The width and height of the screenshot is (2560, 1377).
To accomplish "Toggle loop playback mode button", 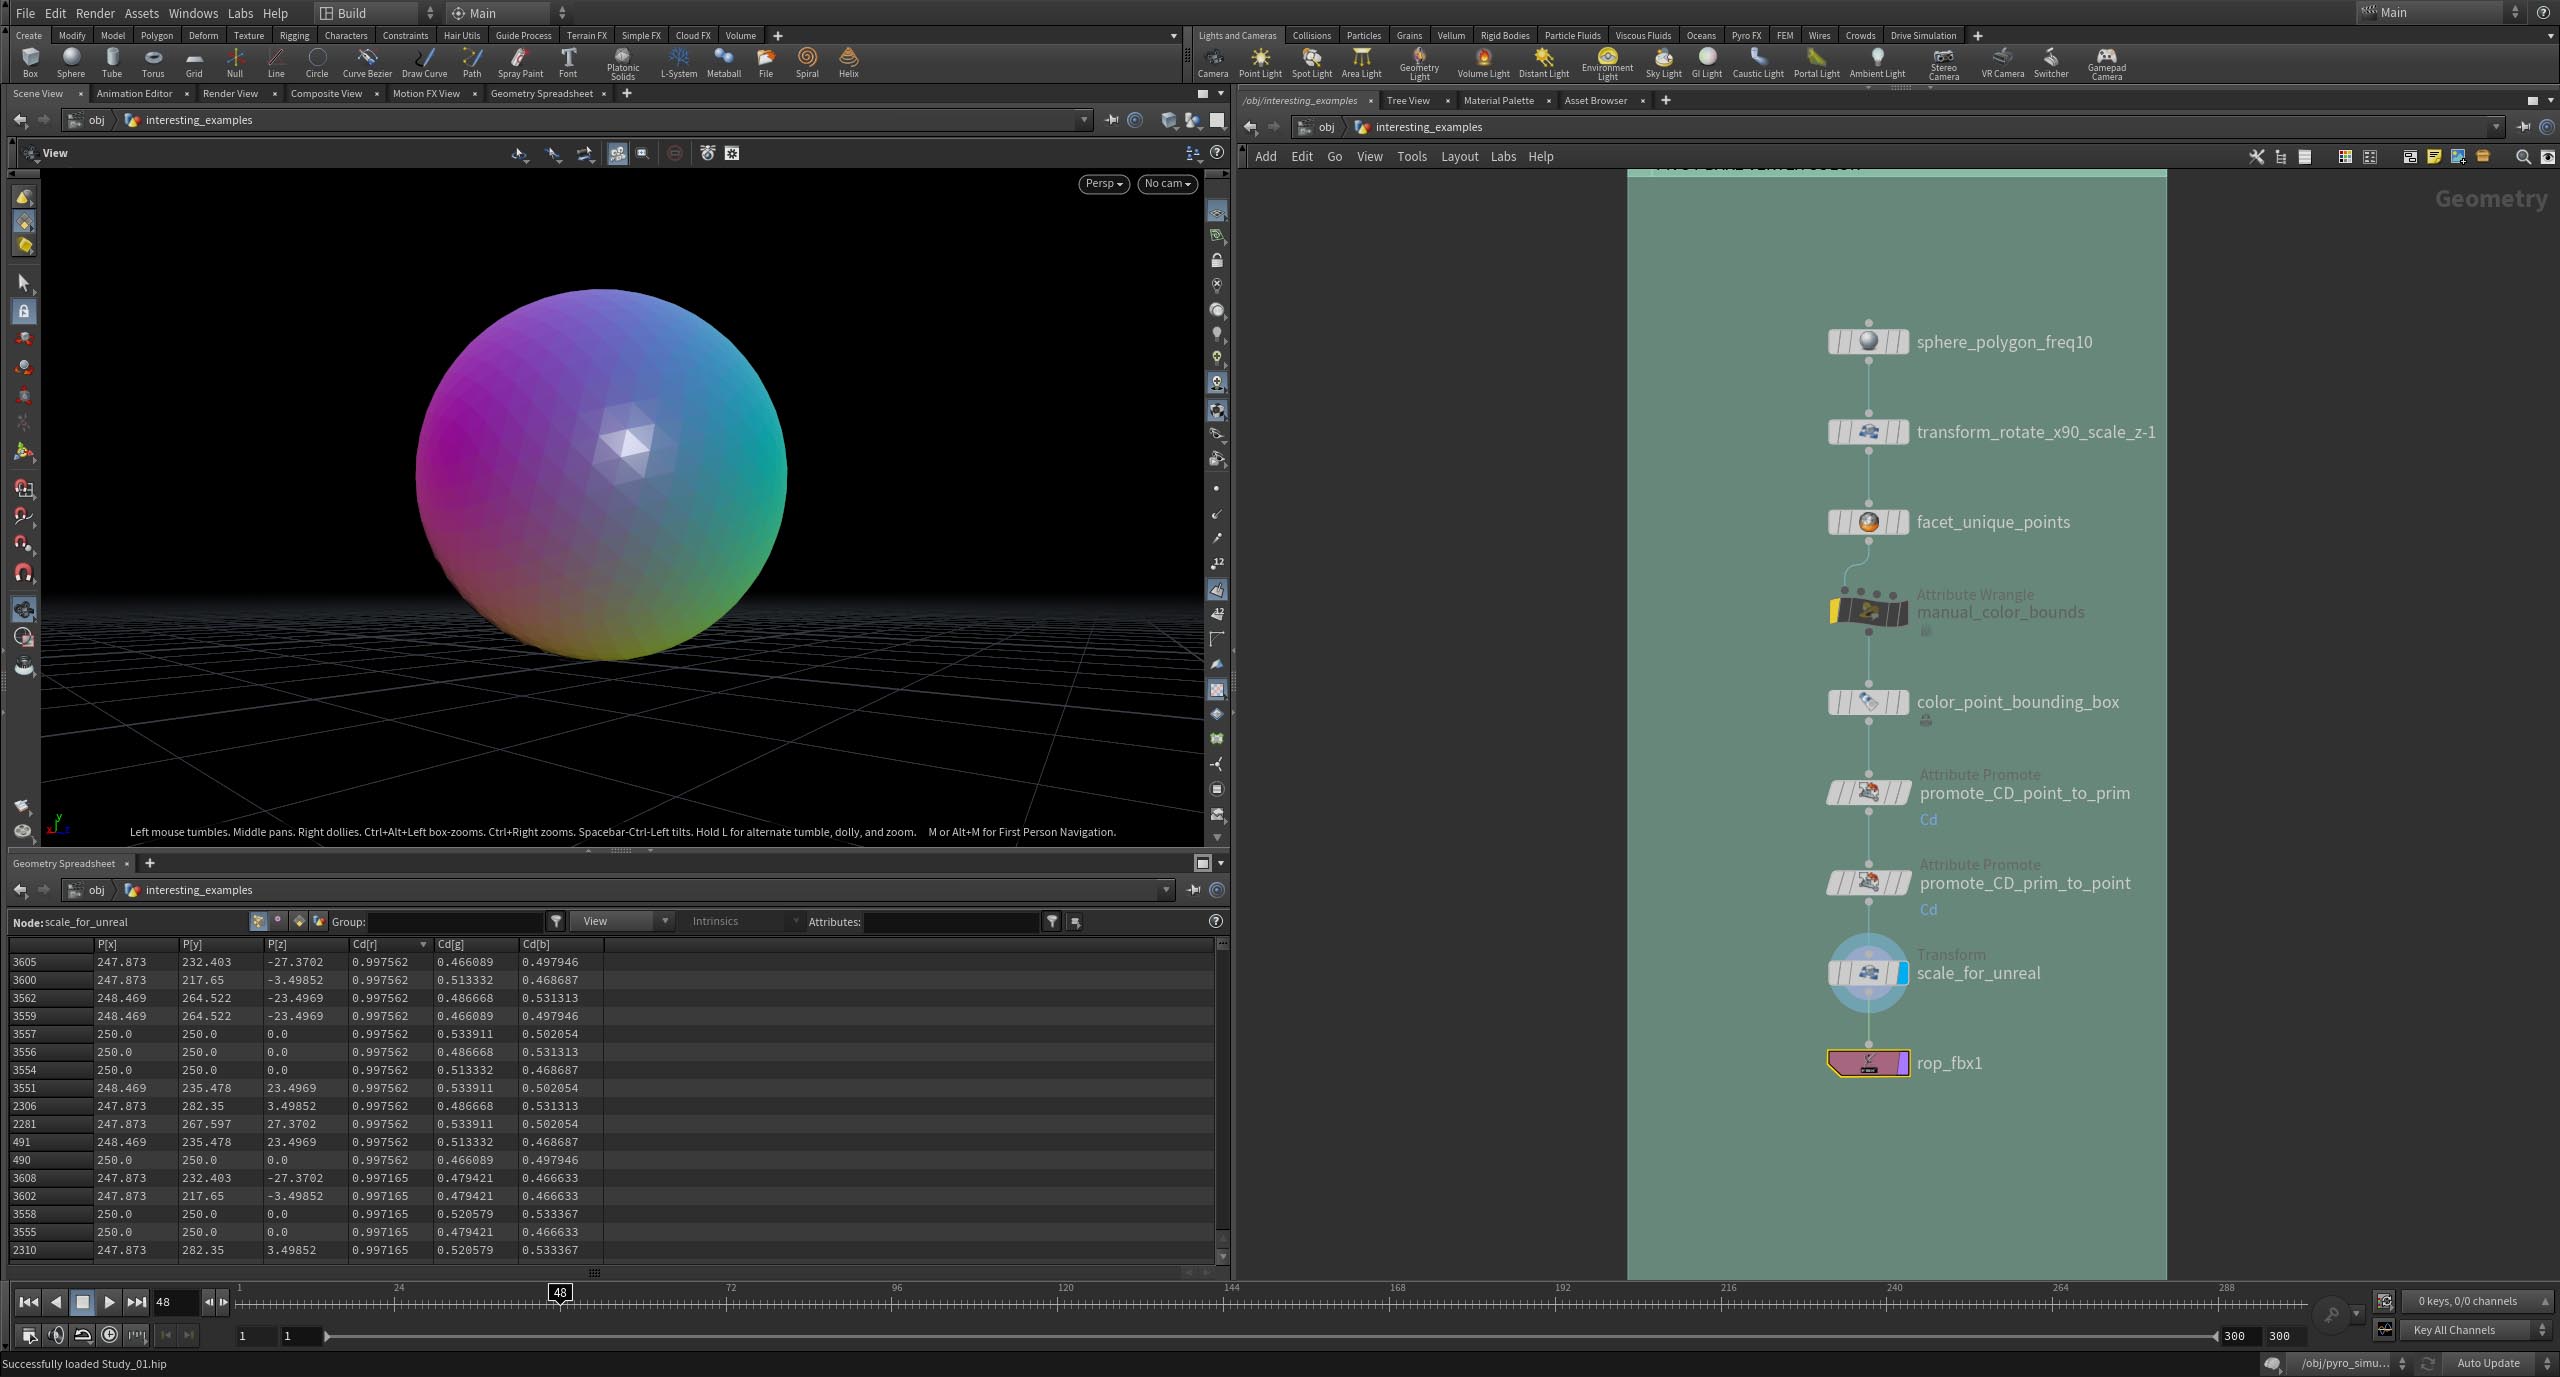I will [83, 1334].
